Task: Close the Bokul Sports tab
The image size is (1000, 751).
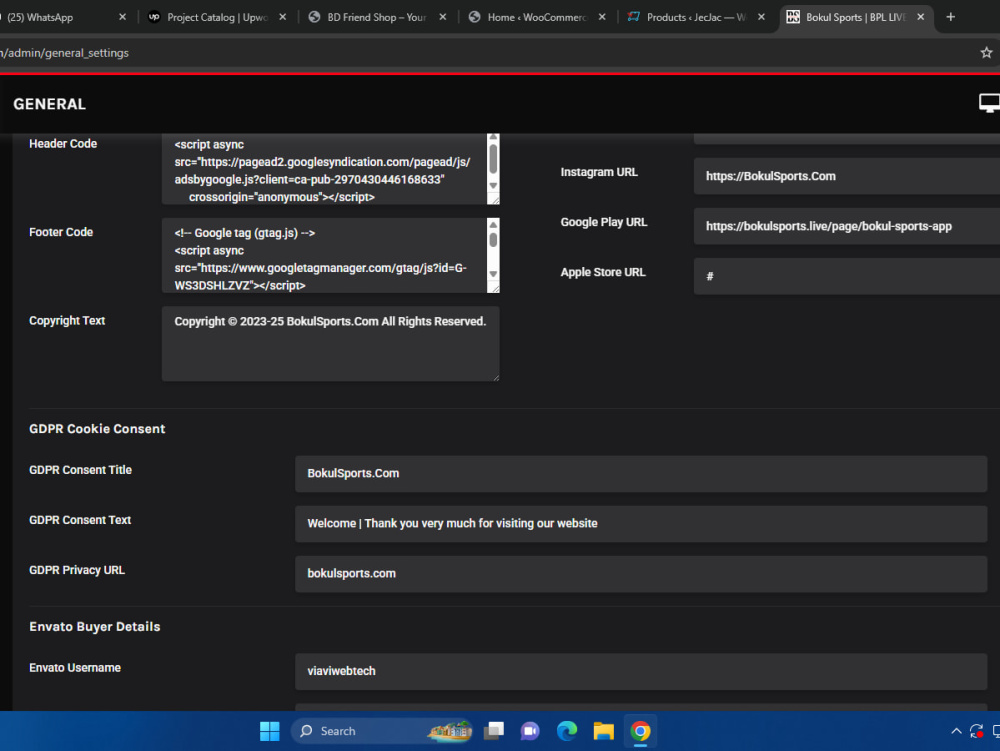Action: click(920, 17)
